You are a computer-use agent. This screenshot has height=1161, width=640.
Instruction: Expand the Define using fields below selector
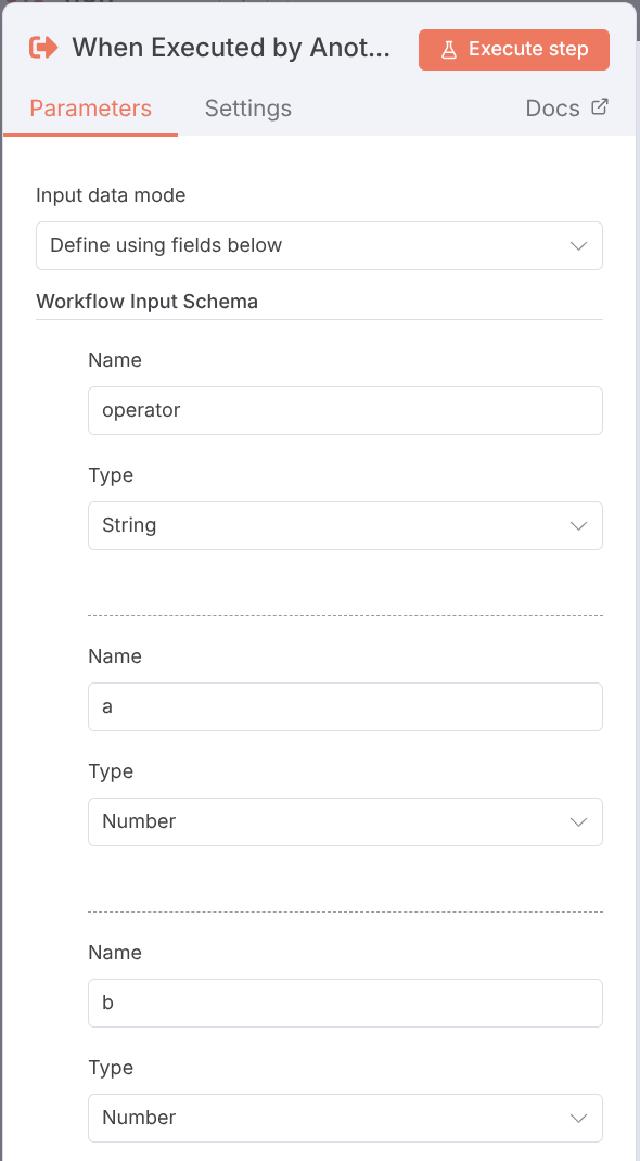pos(319,245)
